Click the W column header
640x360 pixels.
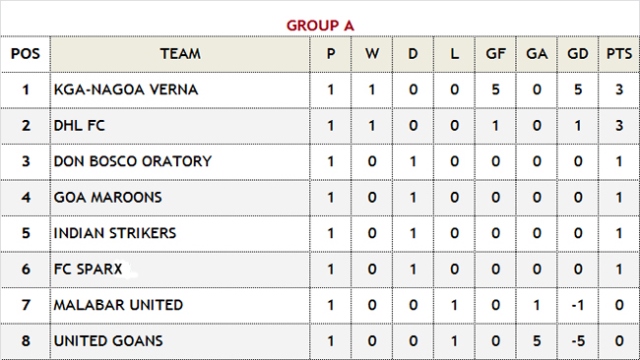click(x=372, y=53)
